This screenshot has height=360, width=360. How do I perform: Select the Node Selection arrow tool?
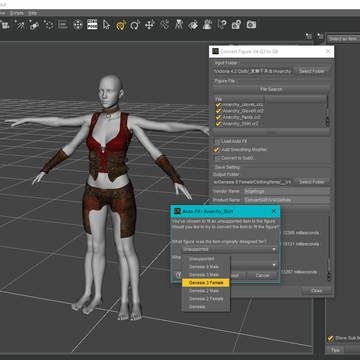106,25
